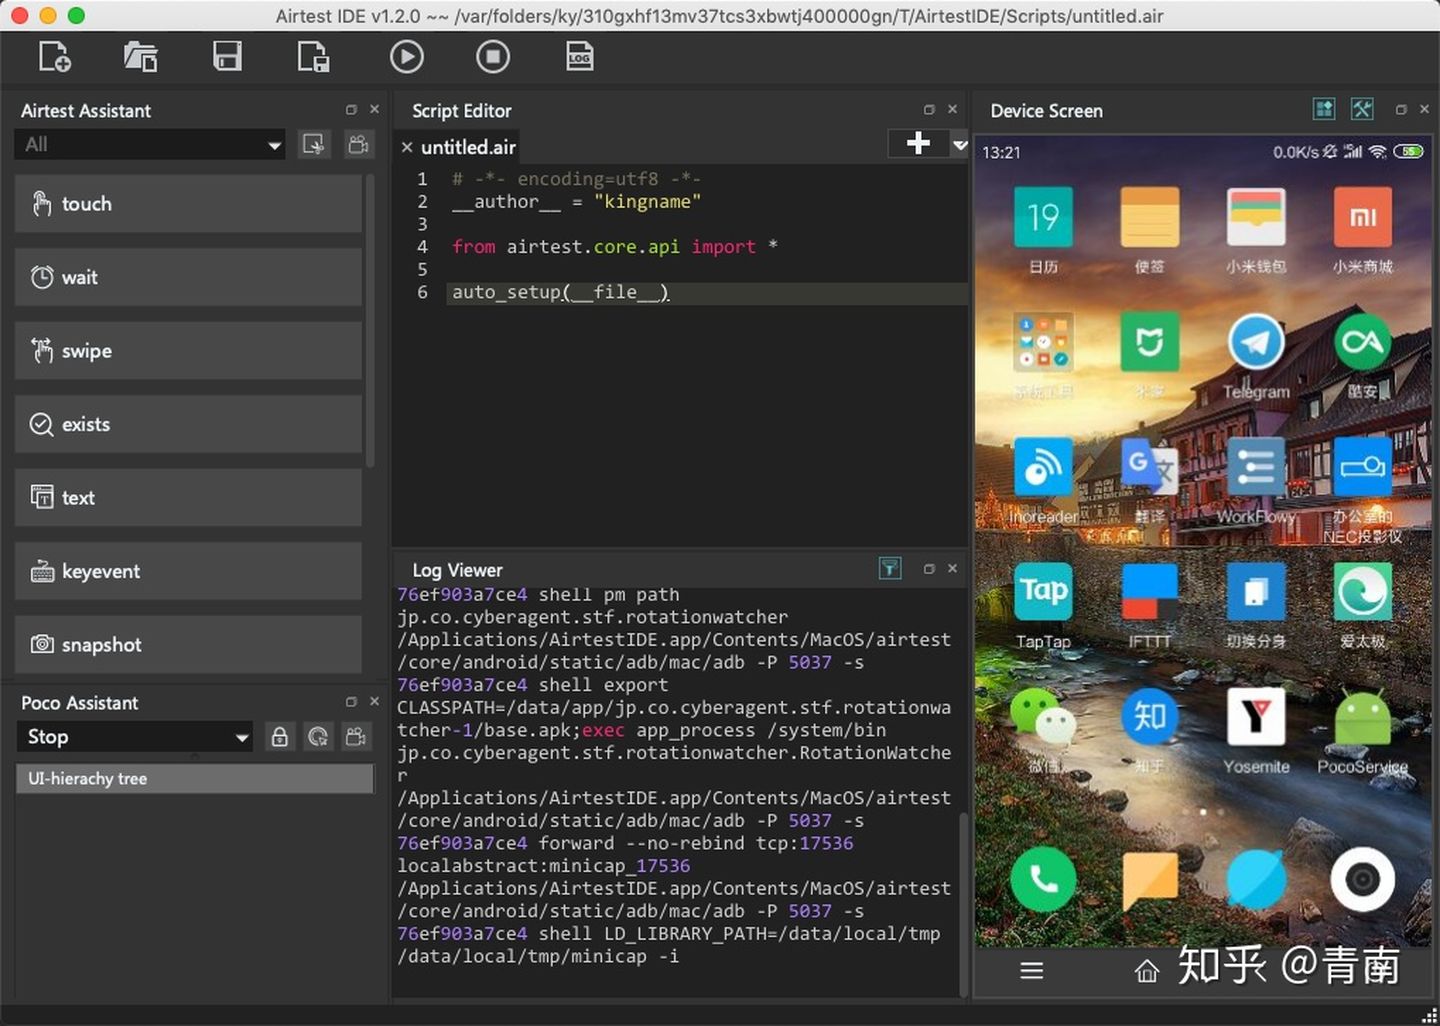
Task: Choose the exists command button
Action: click(x=188, y=424)
